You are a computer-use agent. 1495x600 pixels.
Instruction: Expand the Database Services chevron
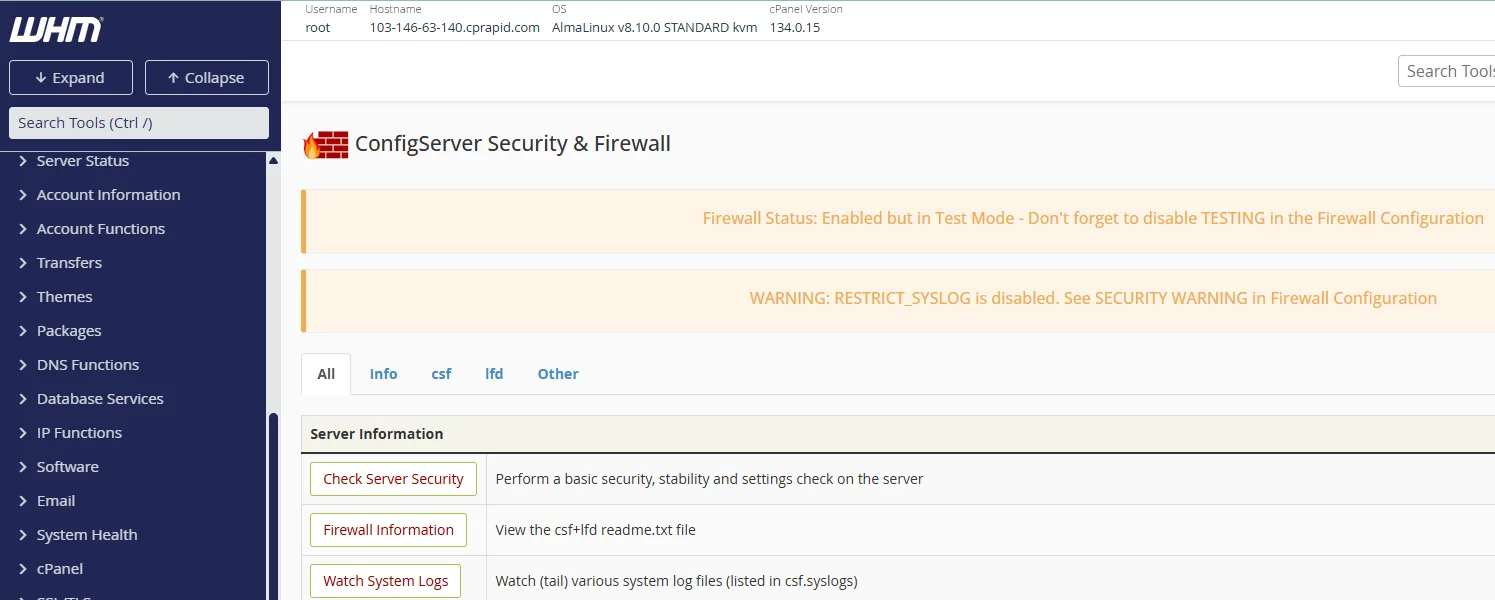click(x=23, y=399)
